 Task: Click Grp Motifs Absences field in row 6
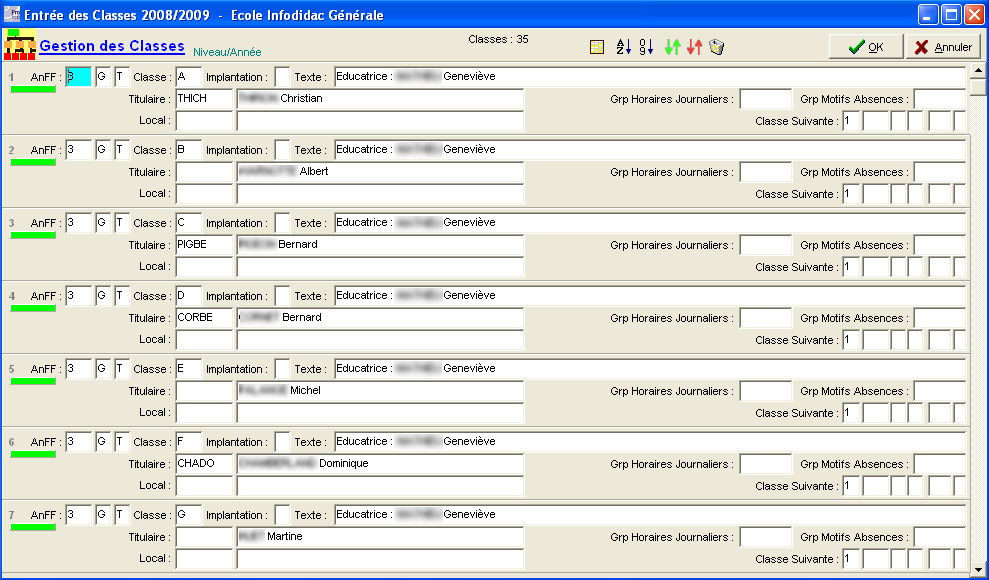940,465
